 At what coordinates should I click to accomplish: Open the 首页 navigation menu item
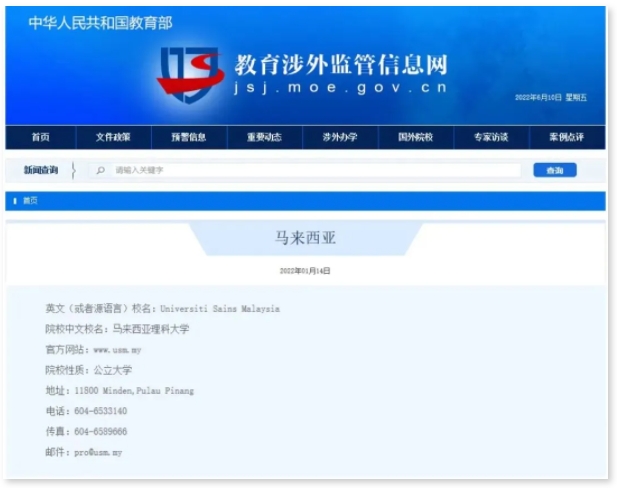pyautogui.click(x=41, y=137)
